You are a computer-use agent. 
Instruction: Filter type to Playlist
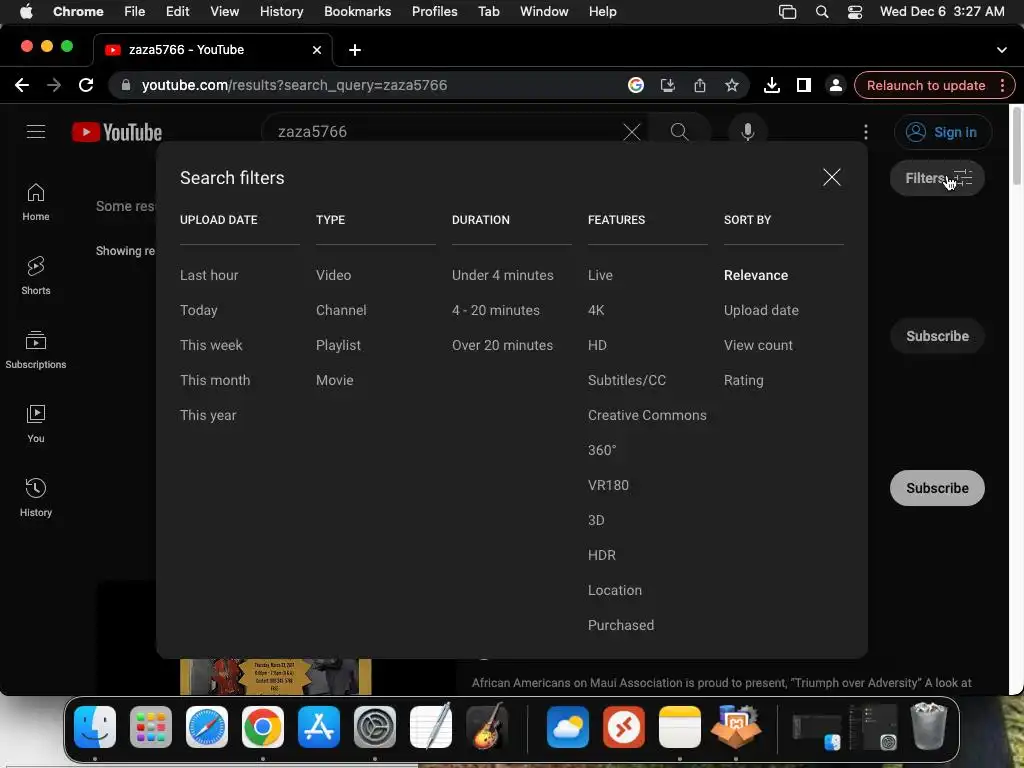[338, 345]
